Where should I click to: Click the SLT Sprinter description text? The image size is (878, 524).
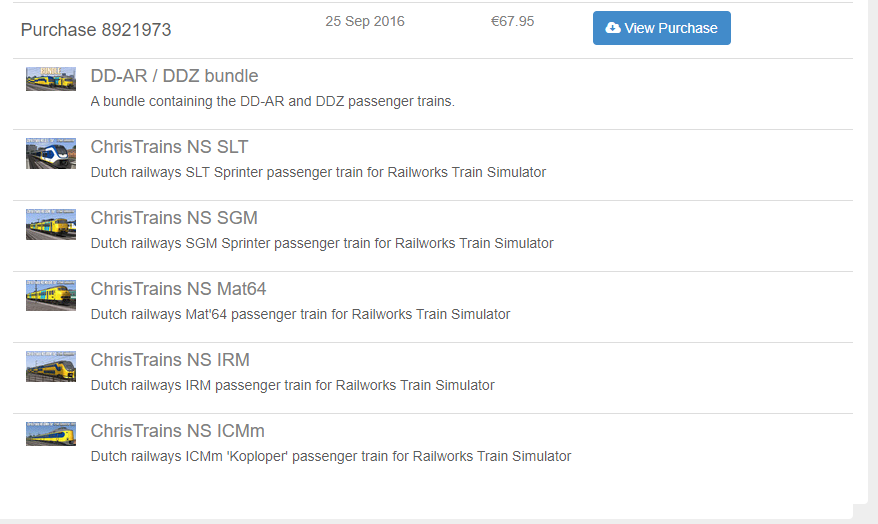318,172
